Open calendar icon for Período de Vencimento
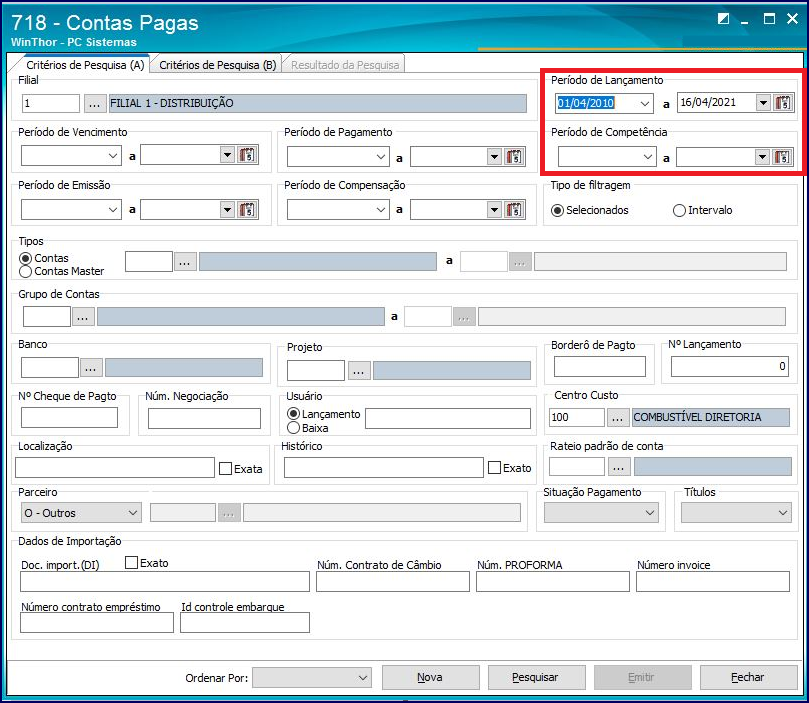Viewport: 809px width, 703px height. tap(248, 154)
